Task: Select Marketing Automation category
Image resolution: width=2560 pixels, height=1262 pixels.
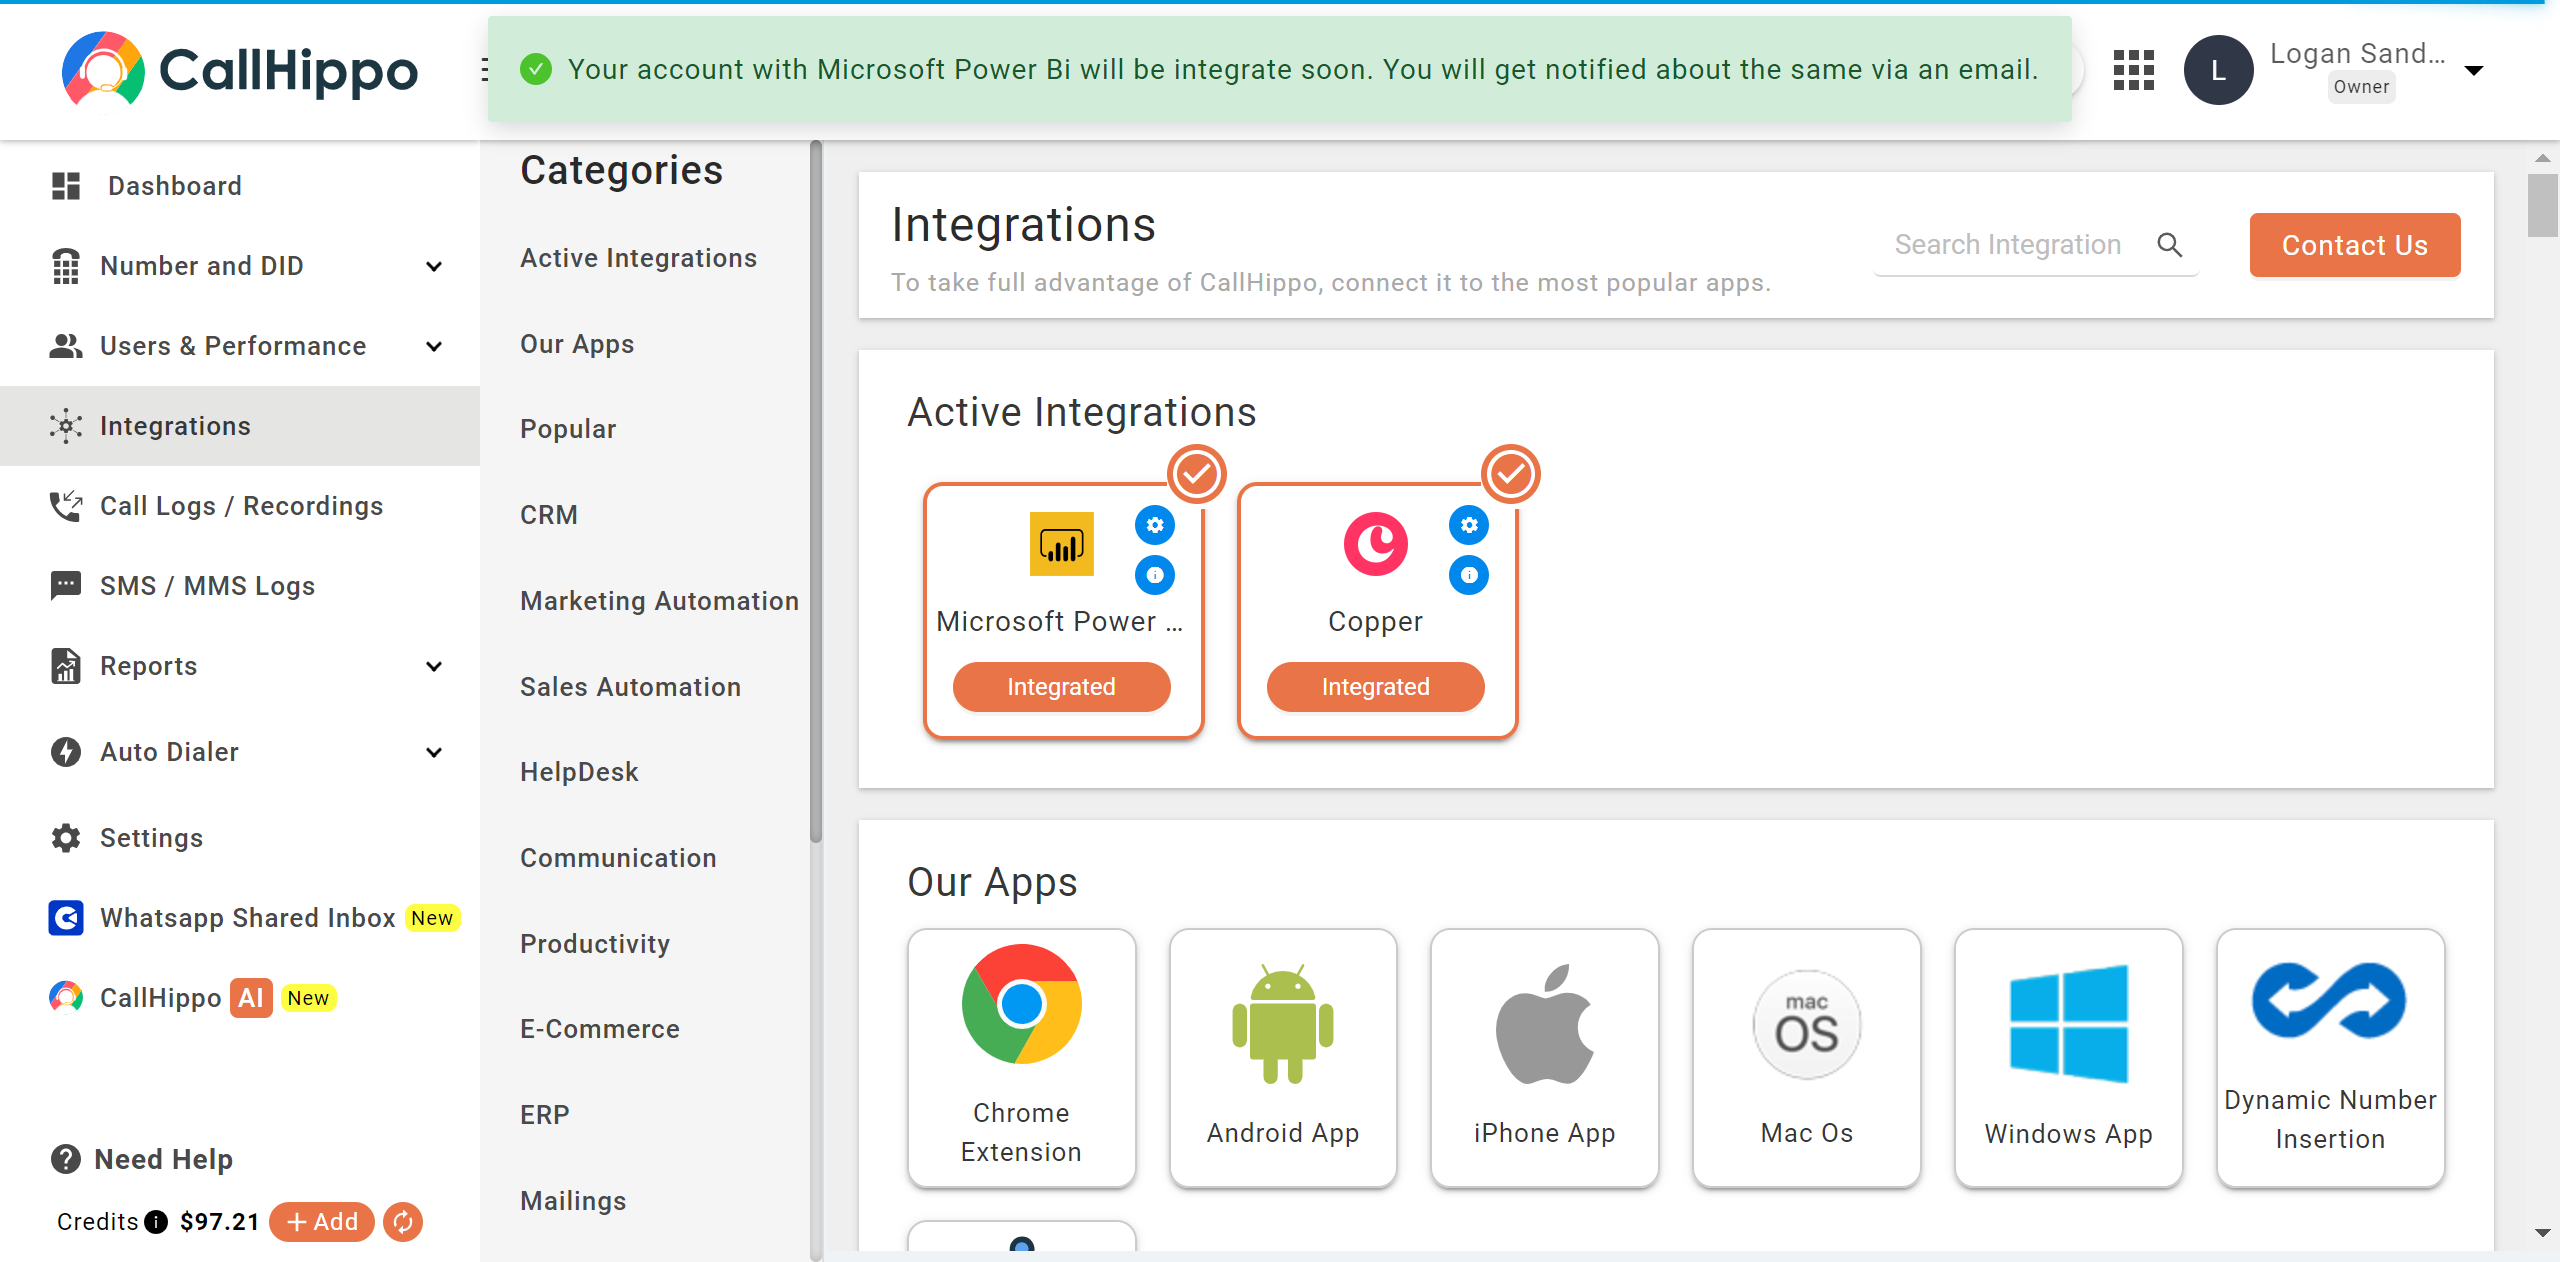Action: 659,601
